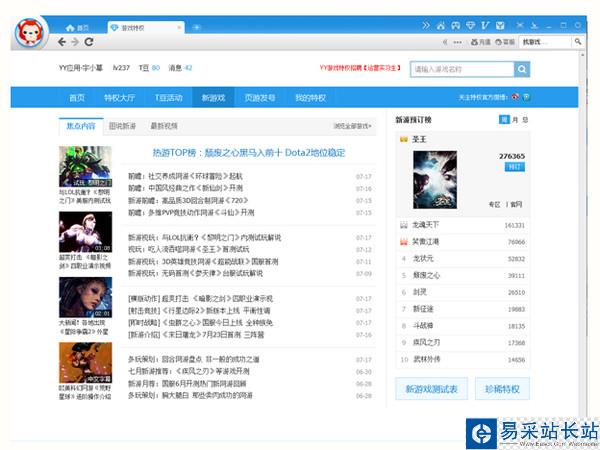Click the V icon in title bar
This screenshot has height=450, width=600.
(485, 25)
